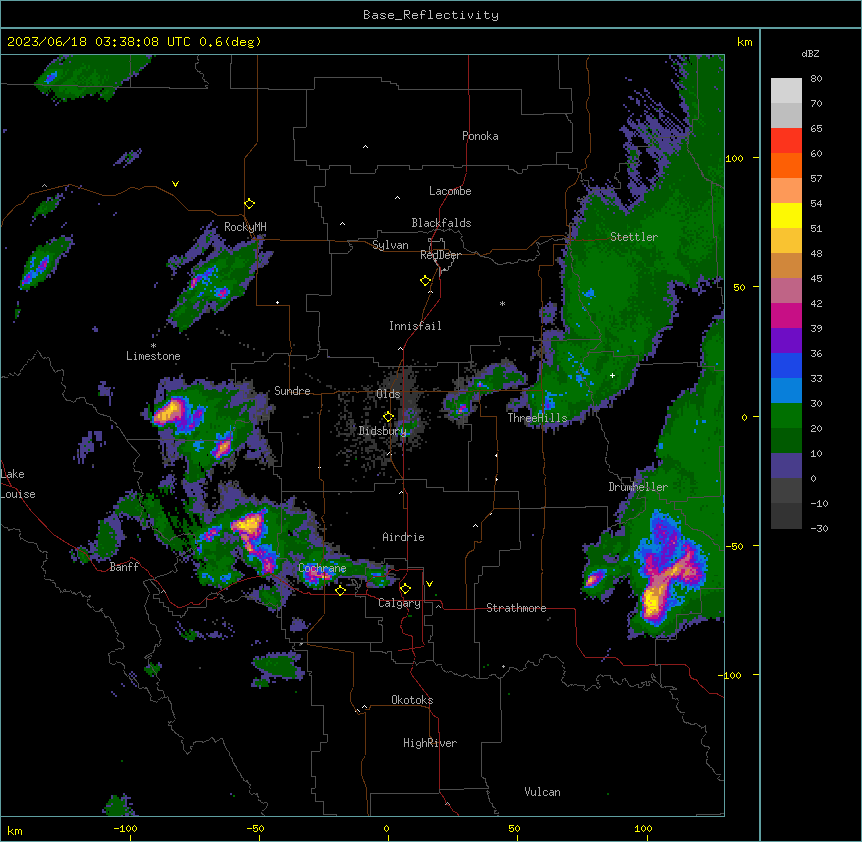
Task: Click the yellow storm core southeast of Drumheller
Action: [x=653, y=599]
